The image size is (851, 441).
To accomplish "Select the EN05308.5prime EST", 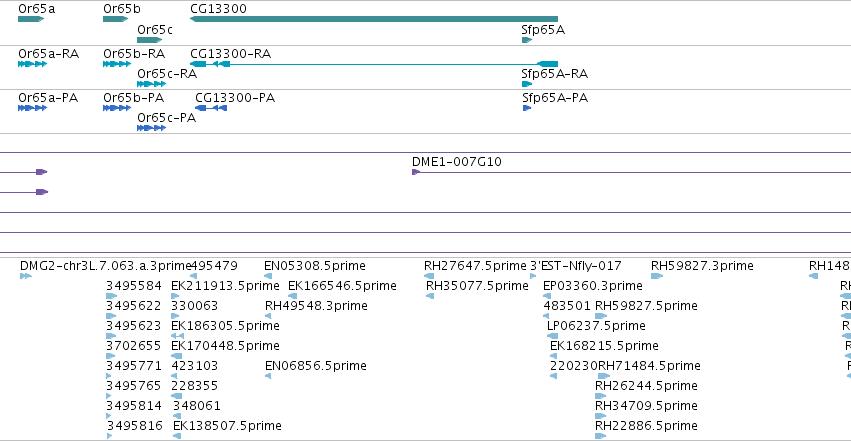I will click(x=268, y=276).
